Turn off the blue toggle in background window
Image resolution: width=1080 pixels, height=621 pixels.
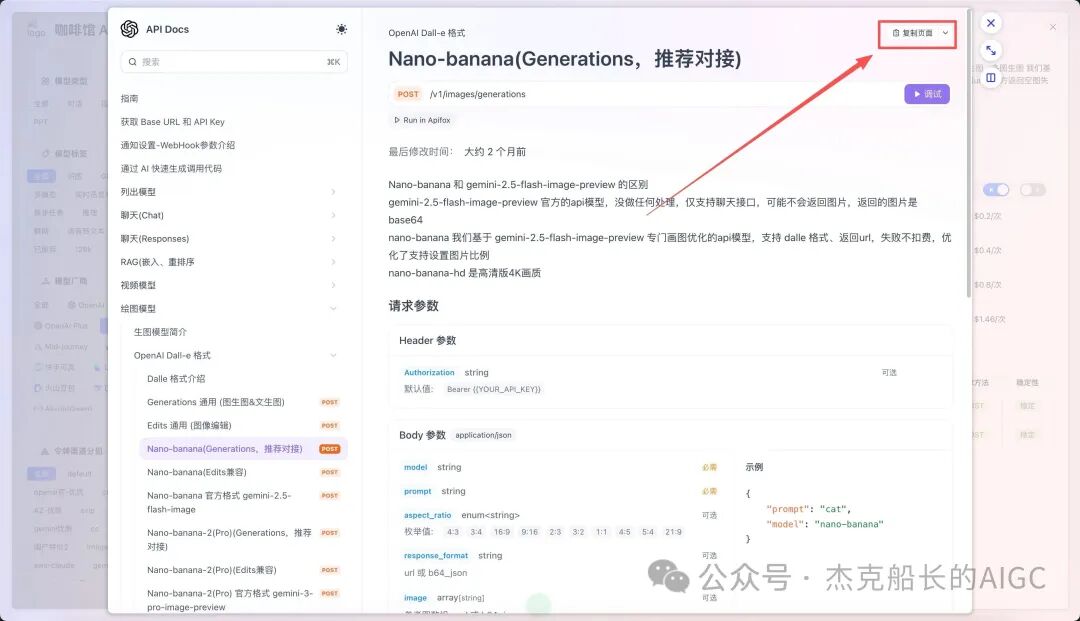tap(996, 189)
